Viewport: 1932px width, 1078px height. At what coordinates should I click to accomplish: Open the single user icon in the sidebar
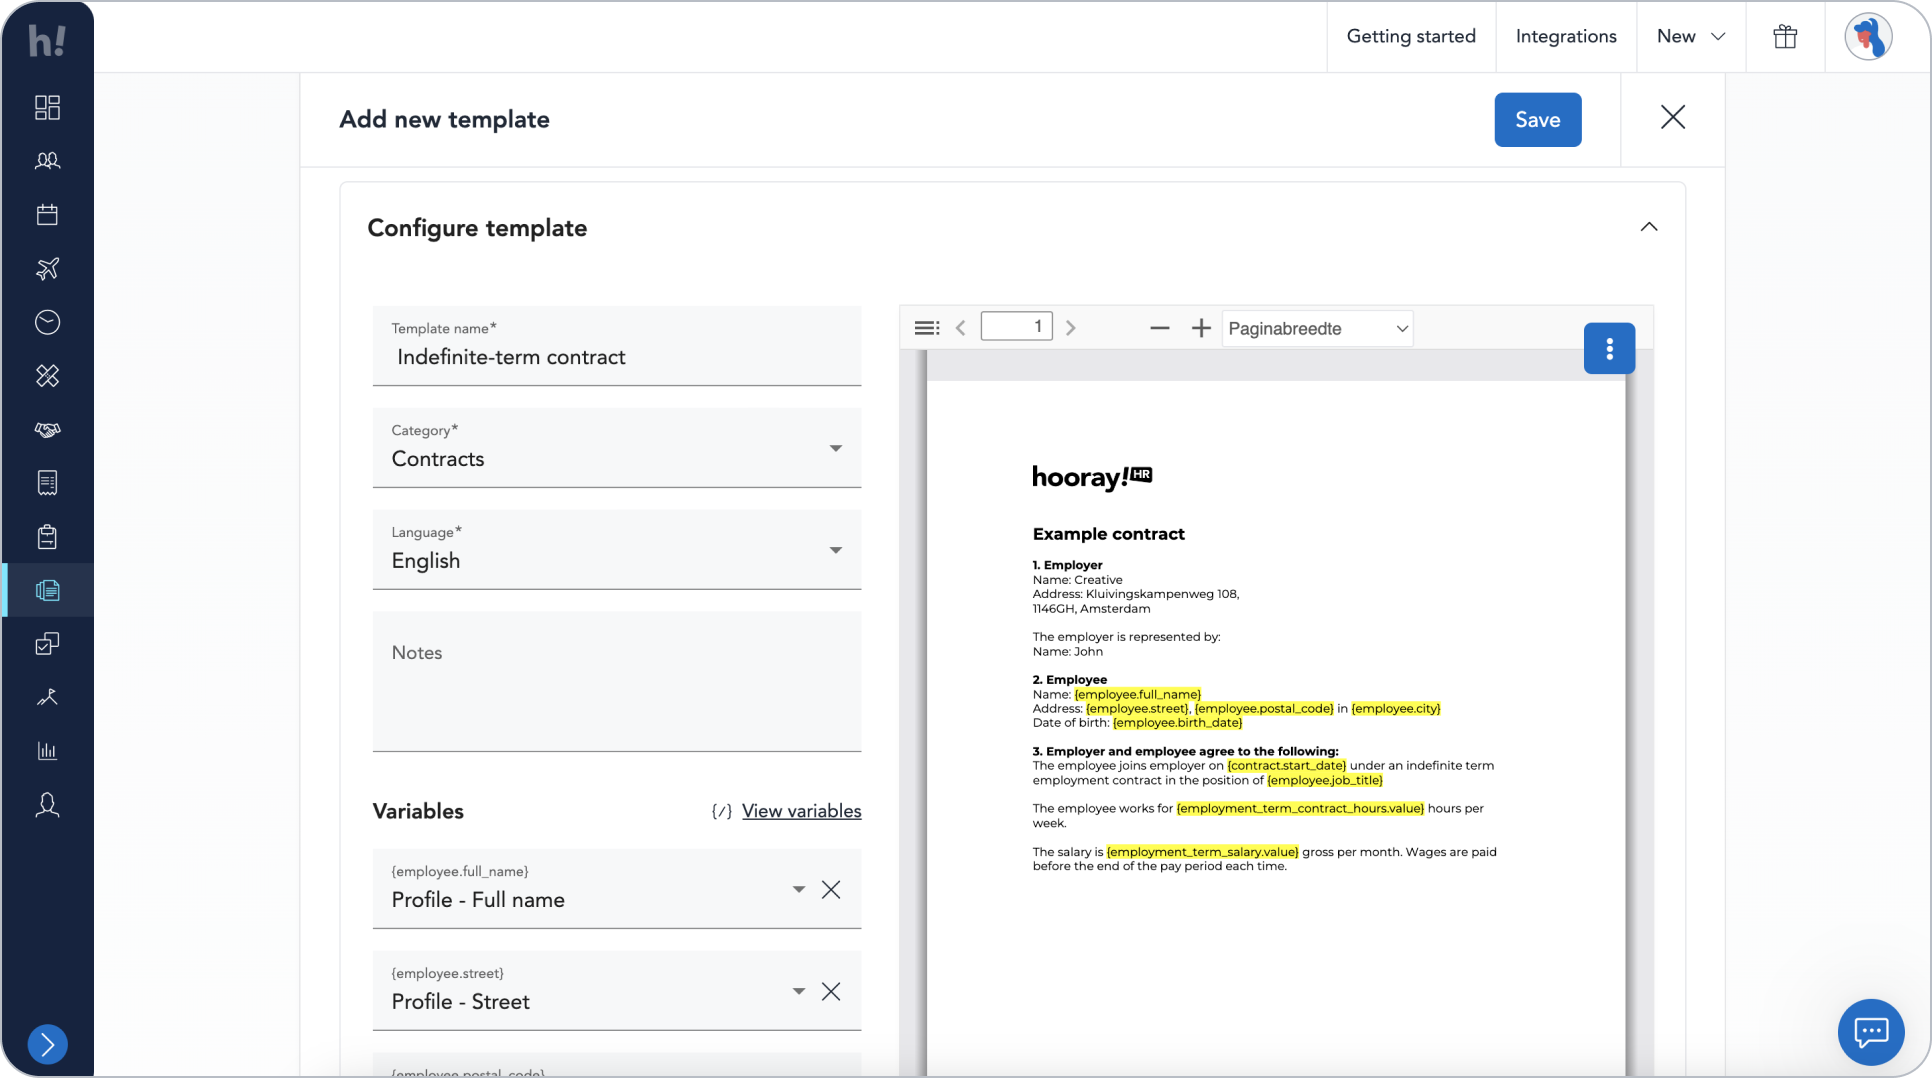(47, 805)
